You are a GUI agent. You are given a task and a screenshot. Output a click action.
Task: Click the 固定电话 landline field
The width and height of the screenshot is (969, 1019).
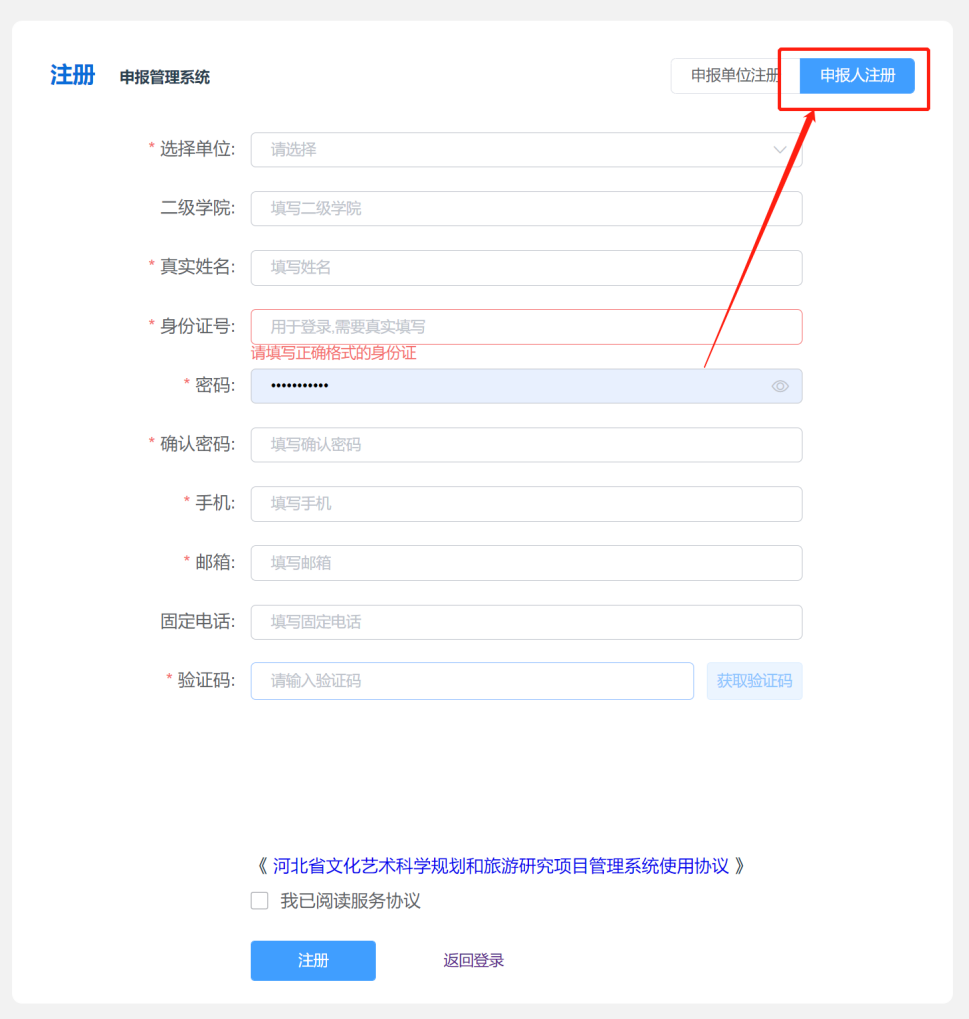(526, 622)
